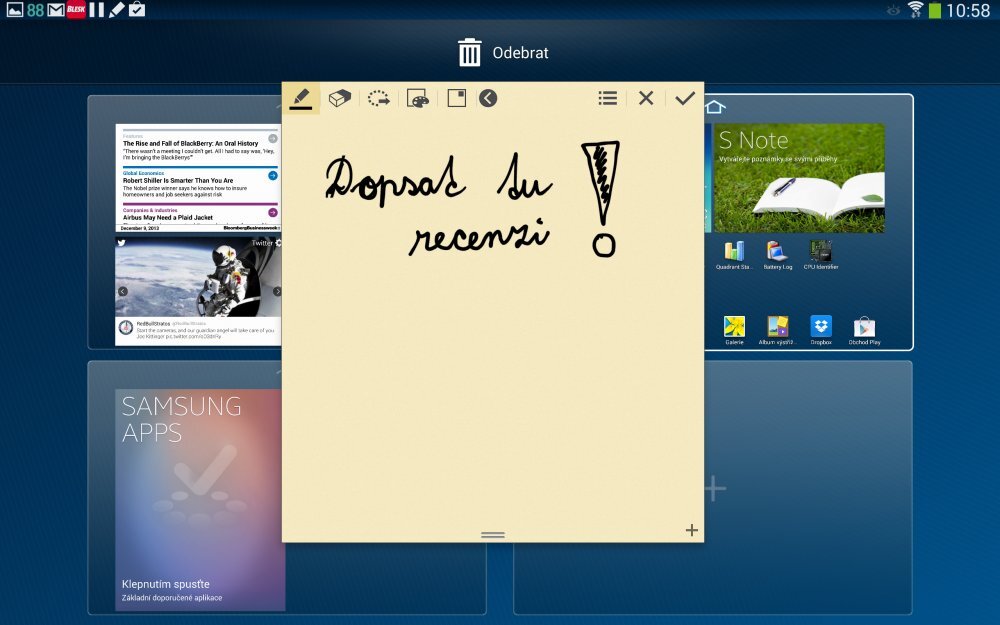Tap the Odebrat trash icon
The image size is (1000, 625).
click(468, 51)
